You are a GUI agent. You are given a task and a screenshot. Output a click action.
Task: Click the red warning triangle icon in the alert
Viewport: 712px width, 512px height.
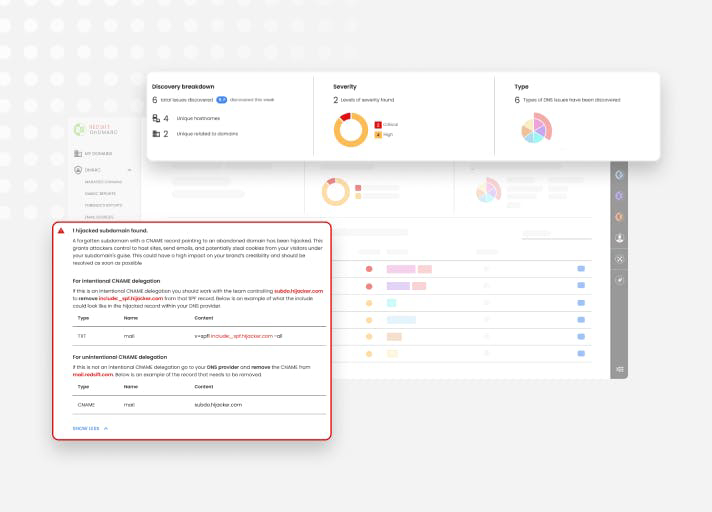point(61,231)
